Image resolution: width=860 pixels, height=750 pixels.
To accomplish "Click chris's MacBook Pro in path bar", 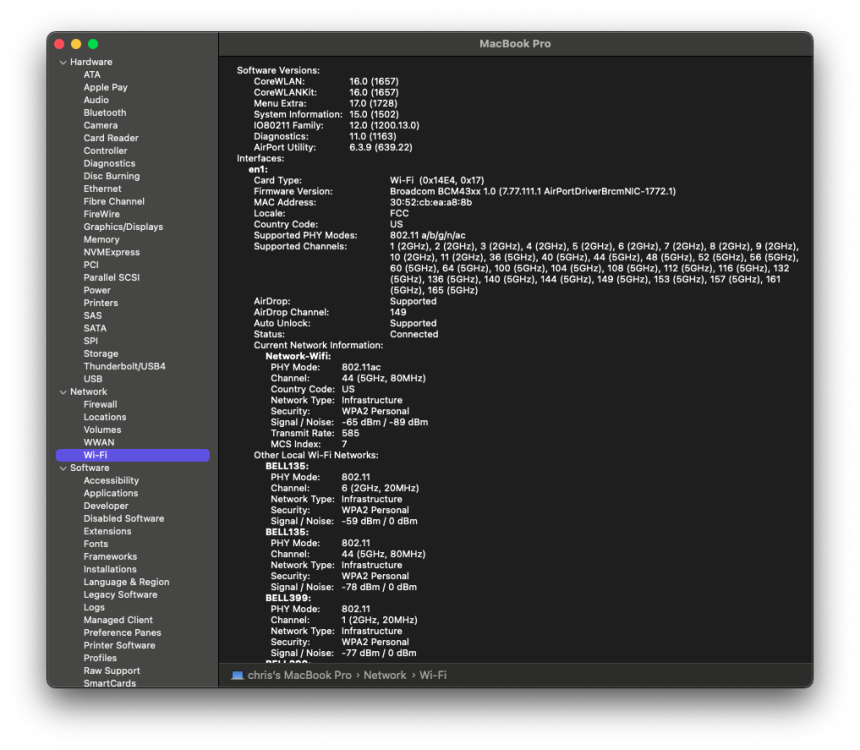I will pyautogui.click(x=299, y=675).
